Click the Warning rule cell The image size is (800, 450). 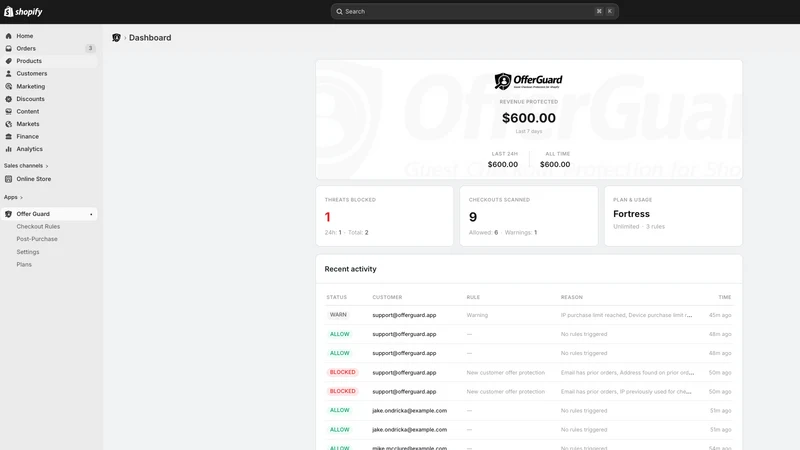[x=477, y=315]
